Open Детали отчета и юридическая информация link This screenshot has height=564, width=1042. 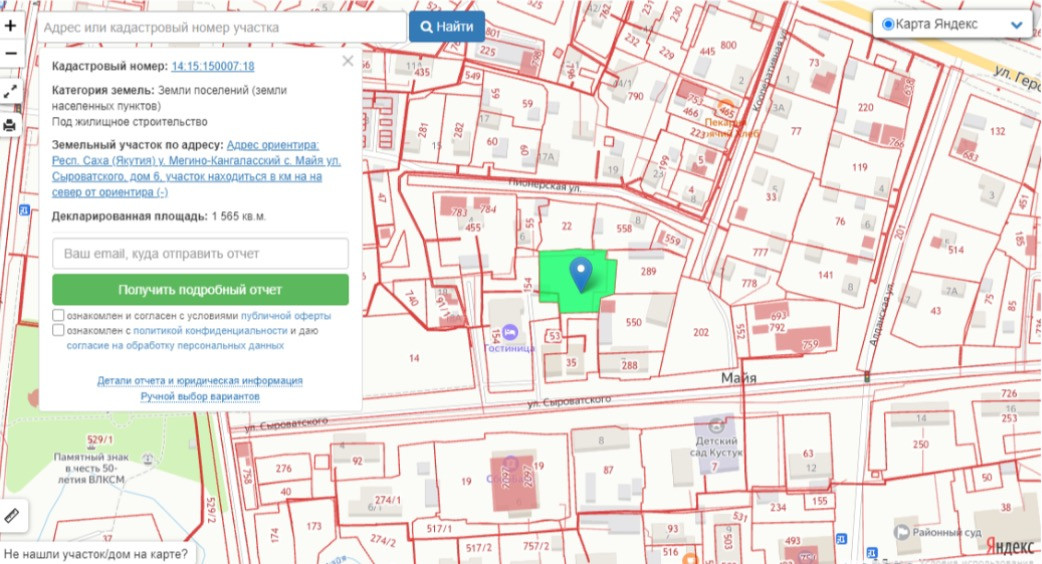[x=200, y=381]
